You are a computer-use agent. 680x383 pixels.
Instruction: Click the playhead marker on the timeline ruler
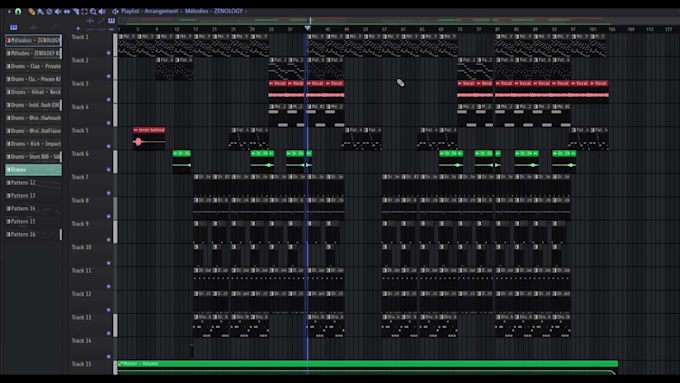pos(307,28)
